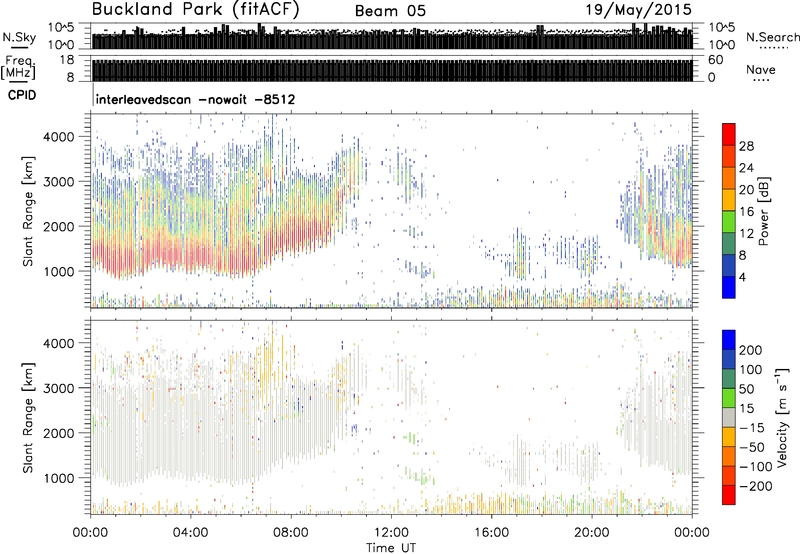The height and width of the screenshot is (554, 800).
Task: Click the 'interleavedscan -nowait -8512' text
Action: point(195,99)
